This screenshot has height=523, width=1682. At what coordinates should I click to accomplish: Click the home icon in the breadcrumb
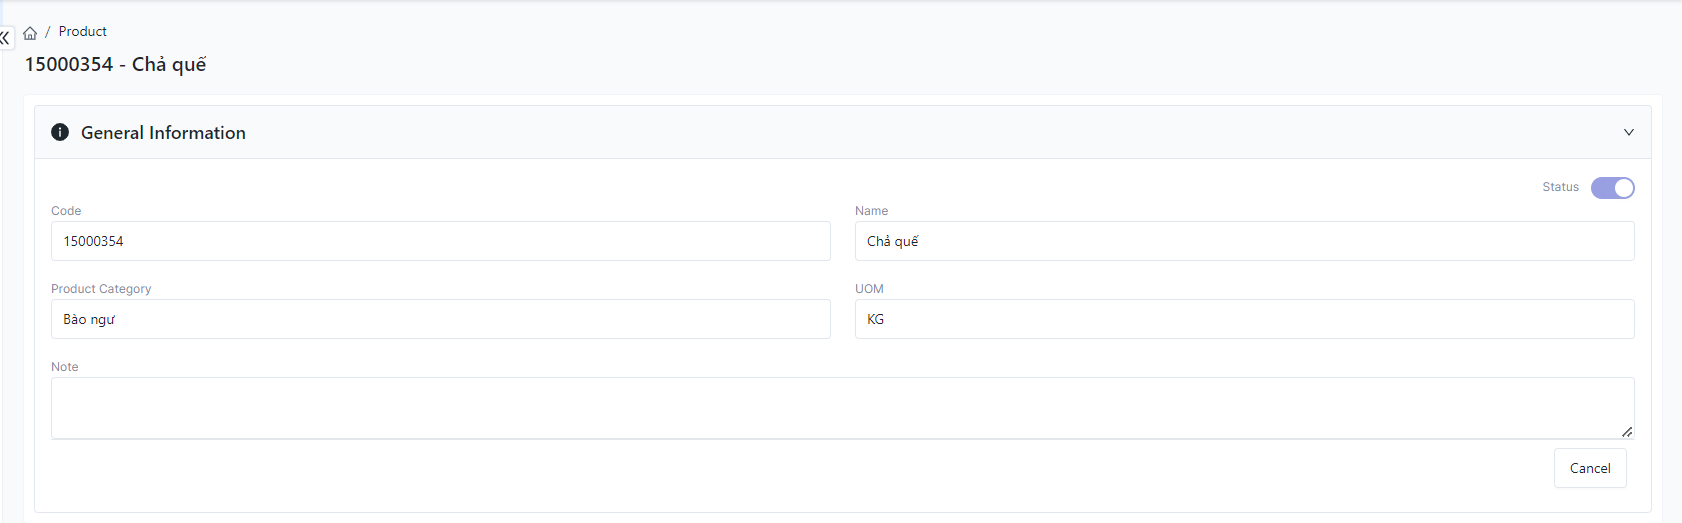coord(30,33)
